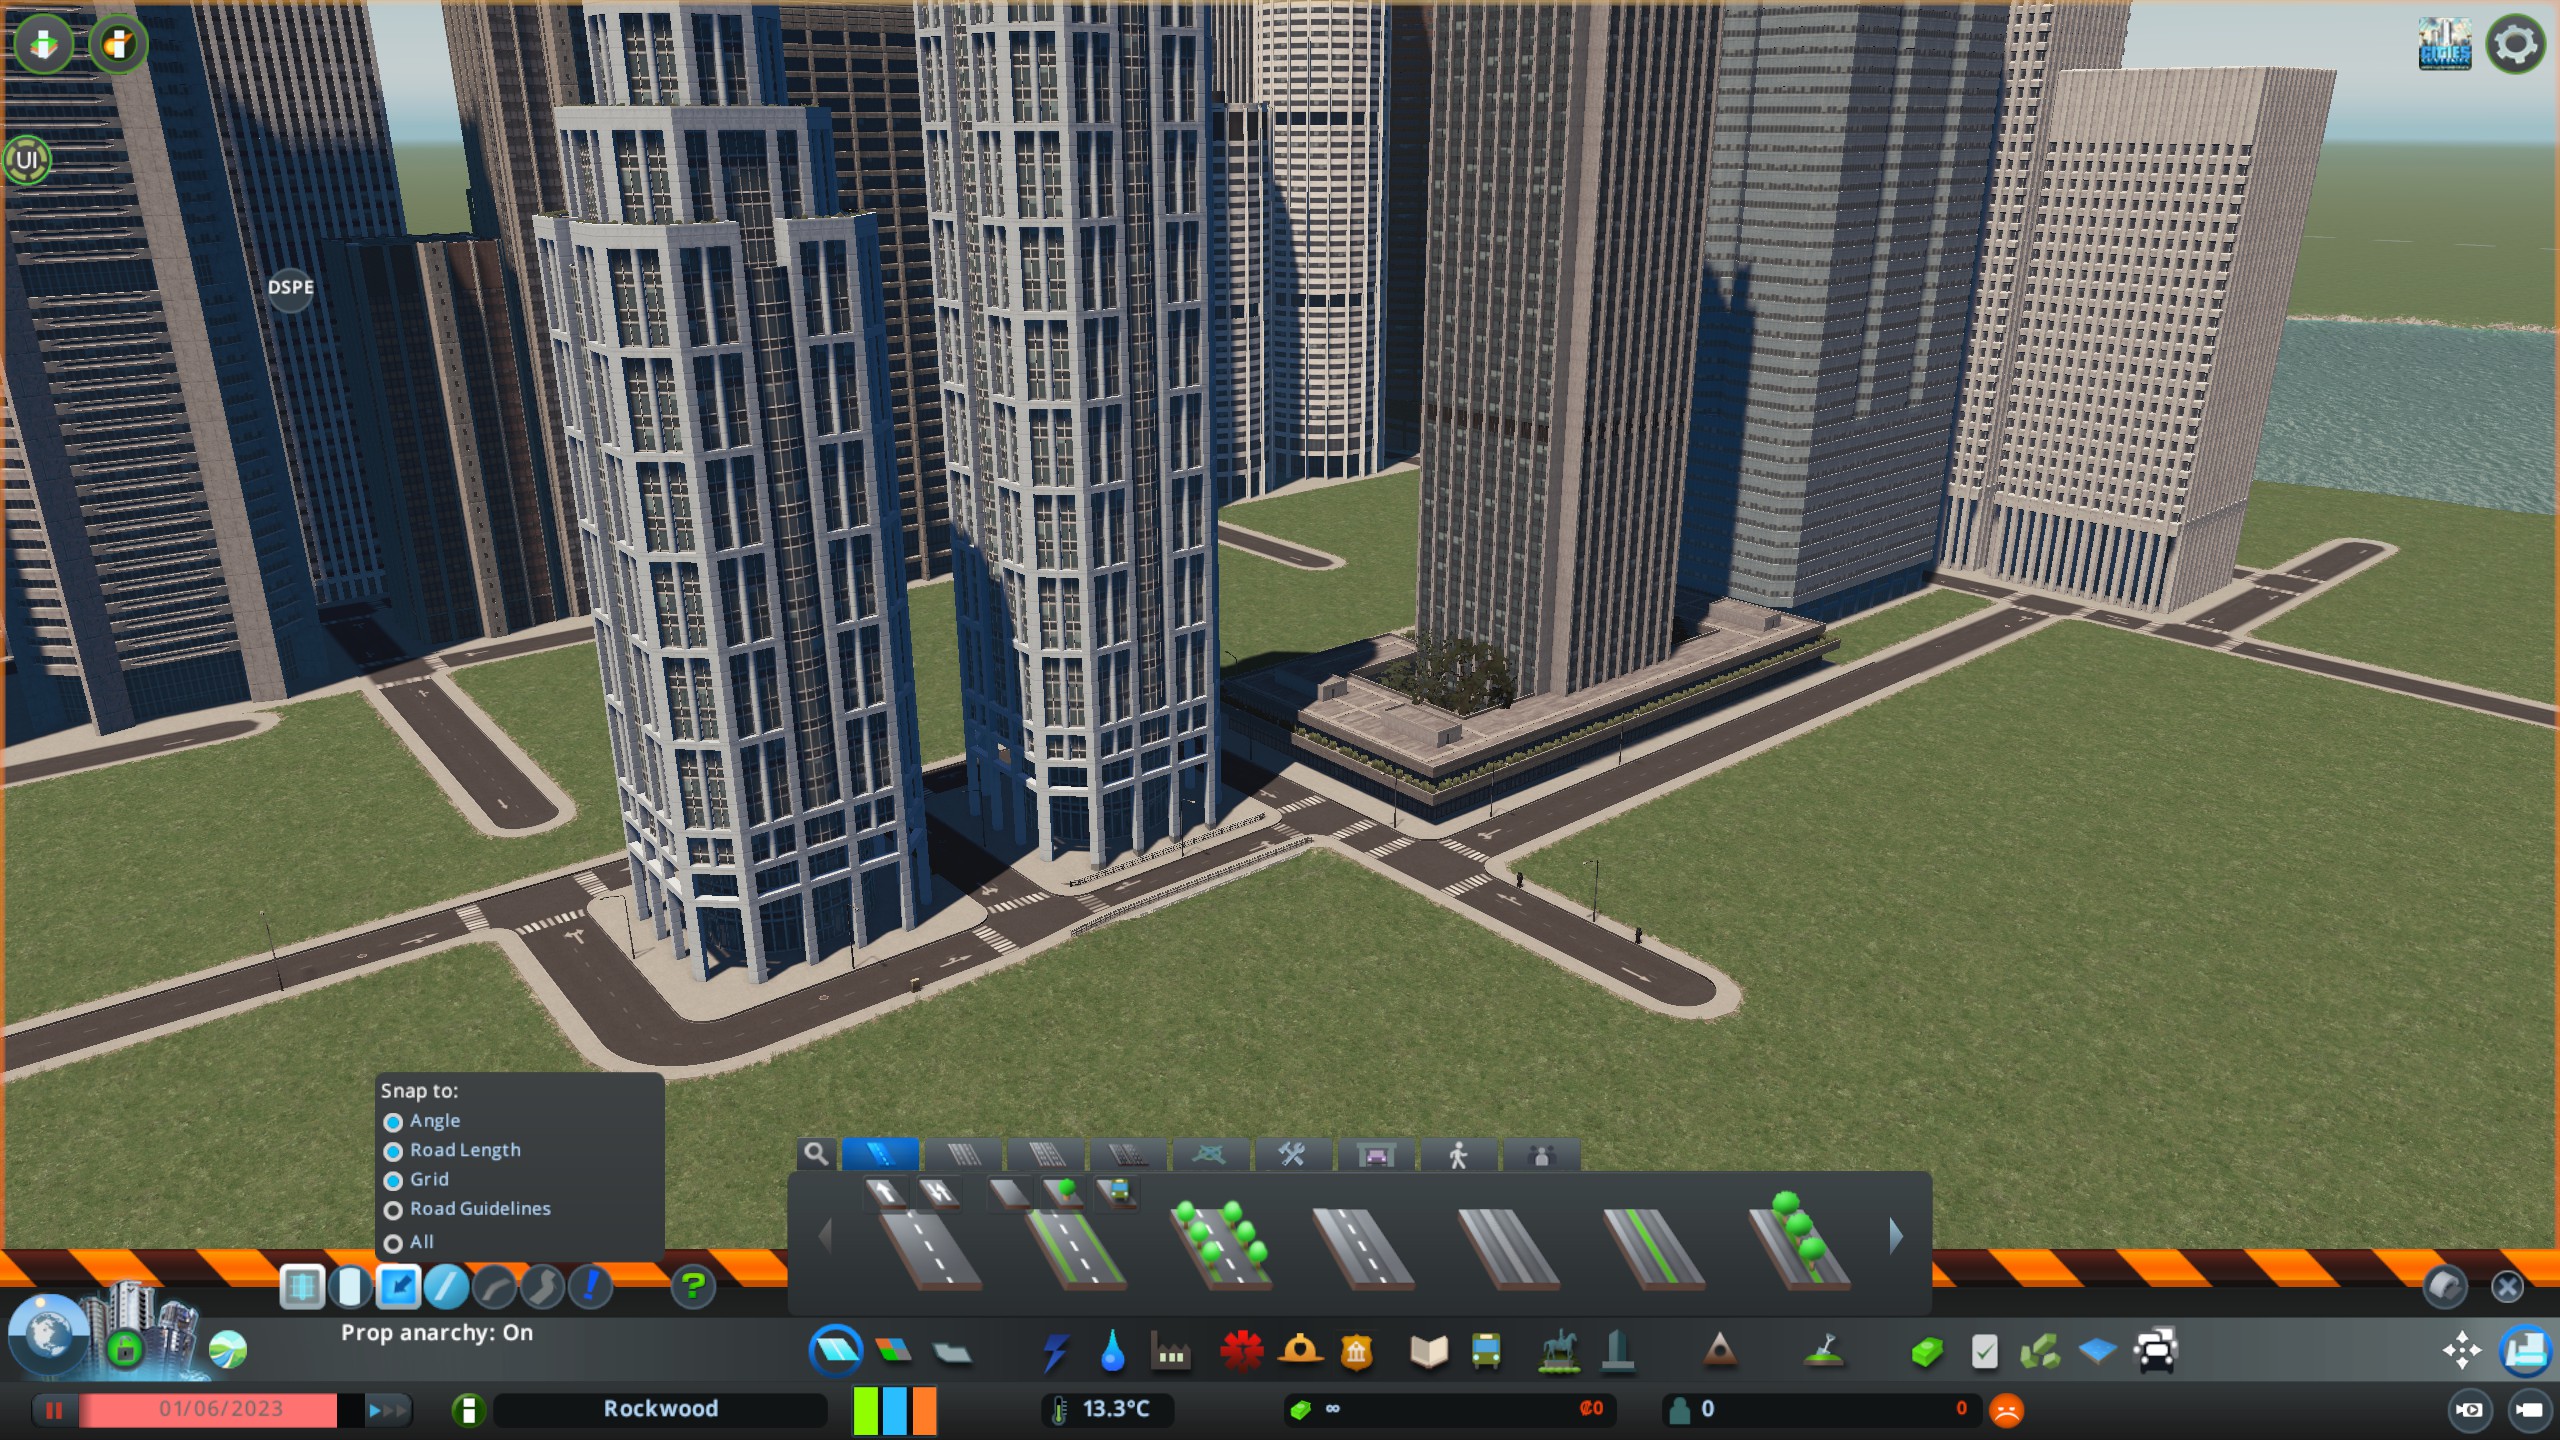
Task: Open the Roads build menu
Action: pyautogui.click(x=835, y=1350)
